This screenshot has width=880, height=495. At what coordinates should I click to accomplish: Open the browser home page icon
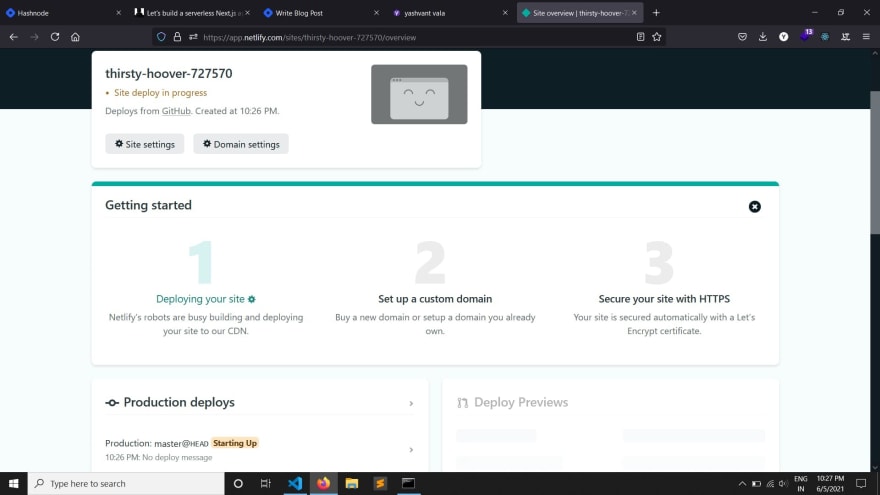[75, 37]
